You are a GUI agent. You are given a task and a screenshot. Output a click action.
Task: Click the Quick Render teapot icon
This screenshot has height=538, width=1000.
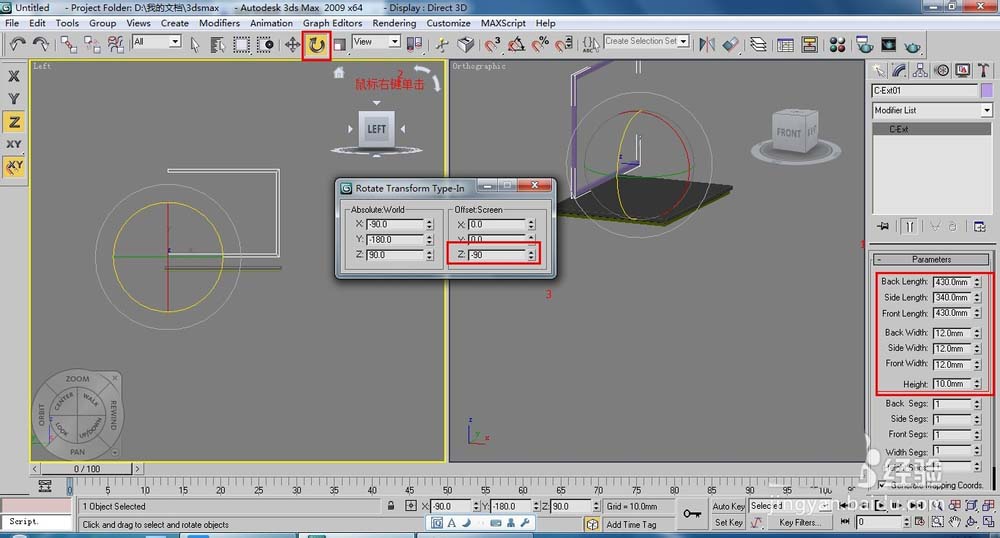(x=913, y=45)
